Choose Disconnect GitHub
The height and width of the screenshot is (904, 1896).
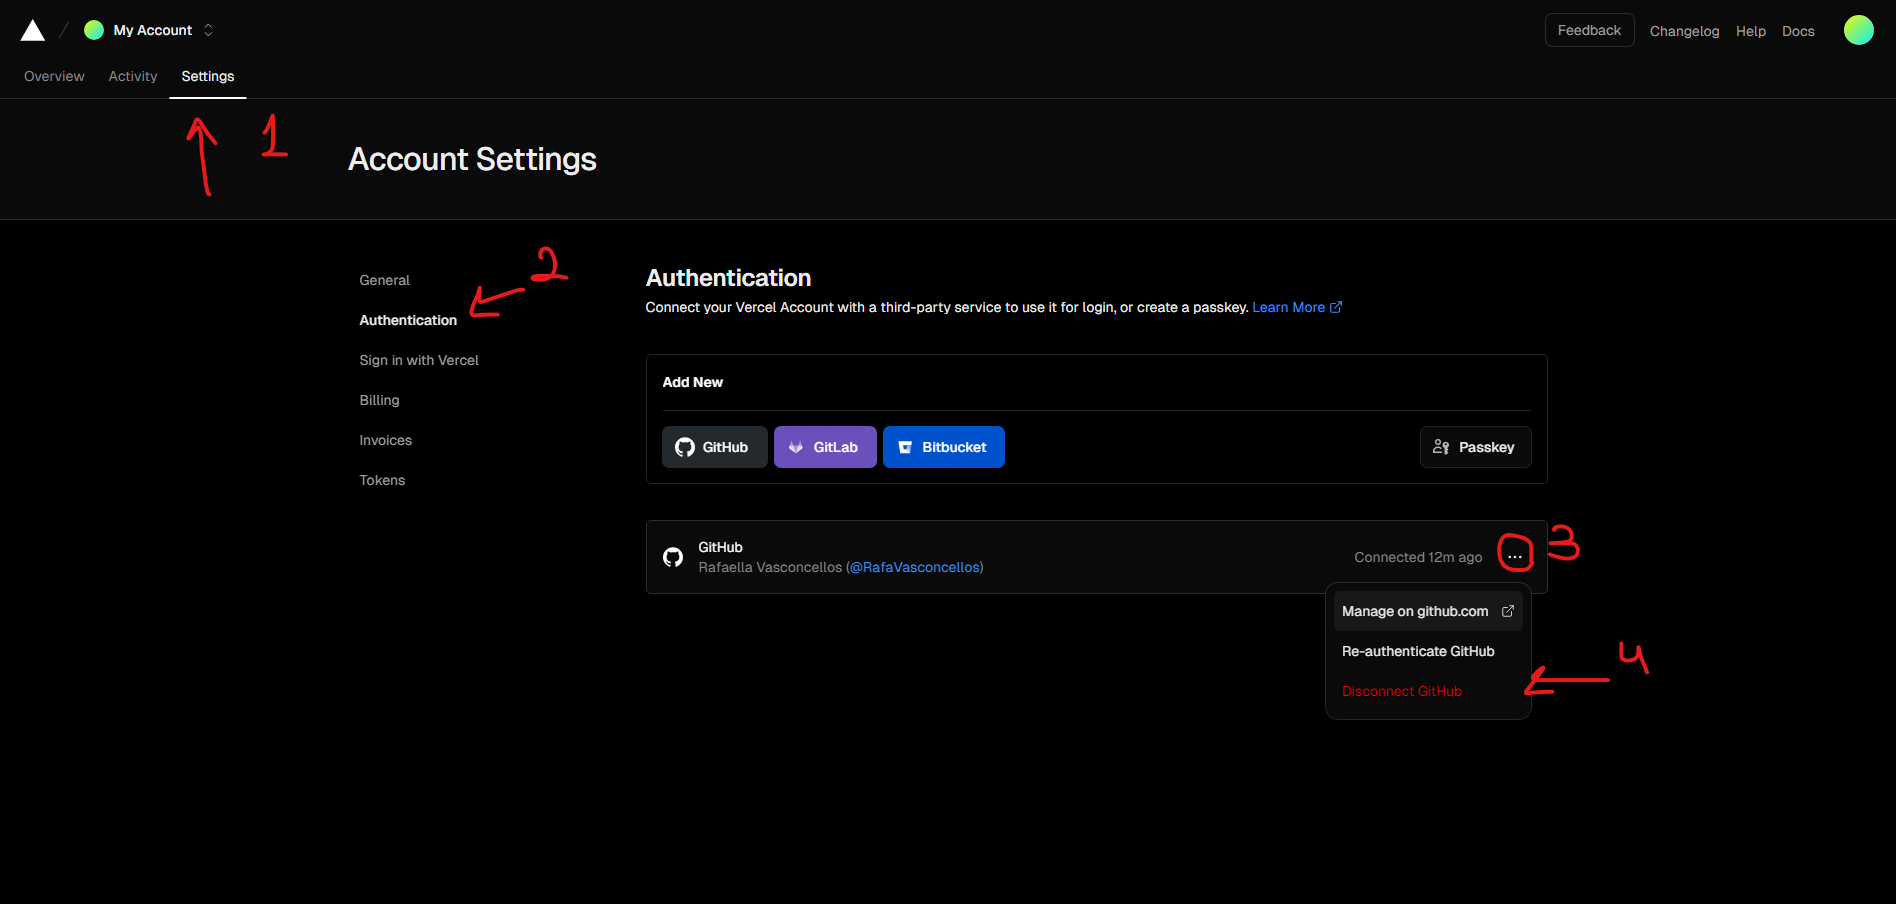pos(1428,691)
